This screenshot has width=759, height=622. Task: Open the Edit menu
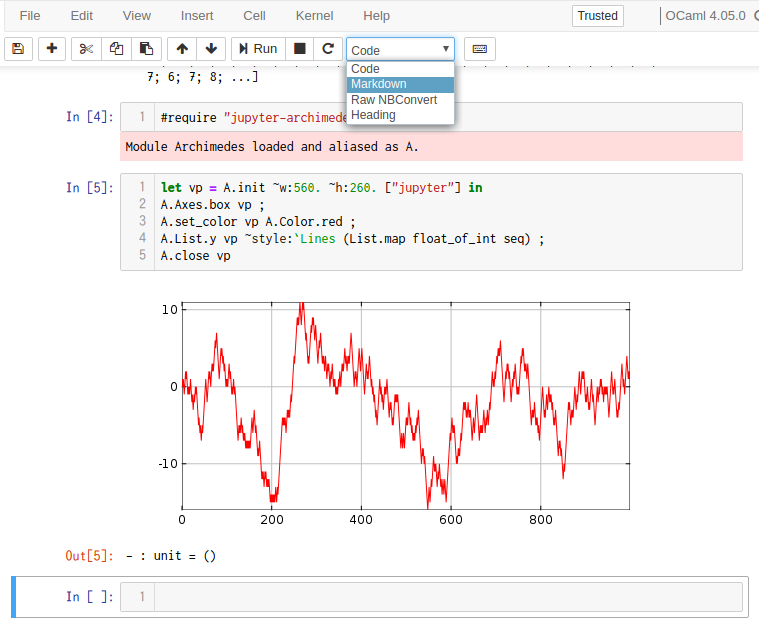click(x=82, y=16)
